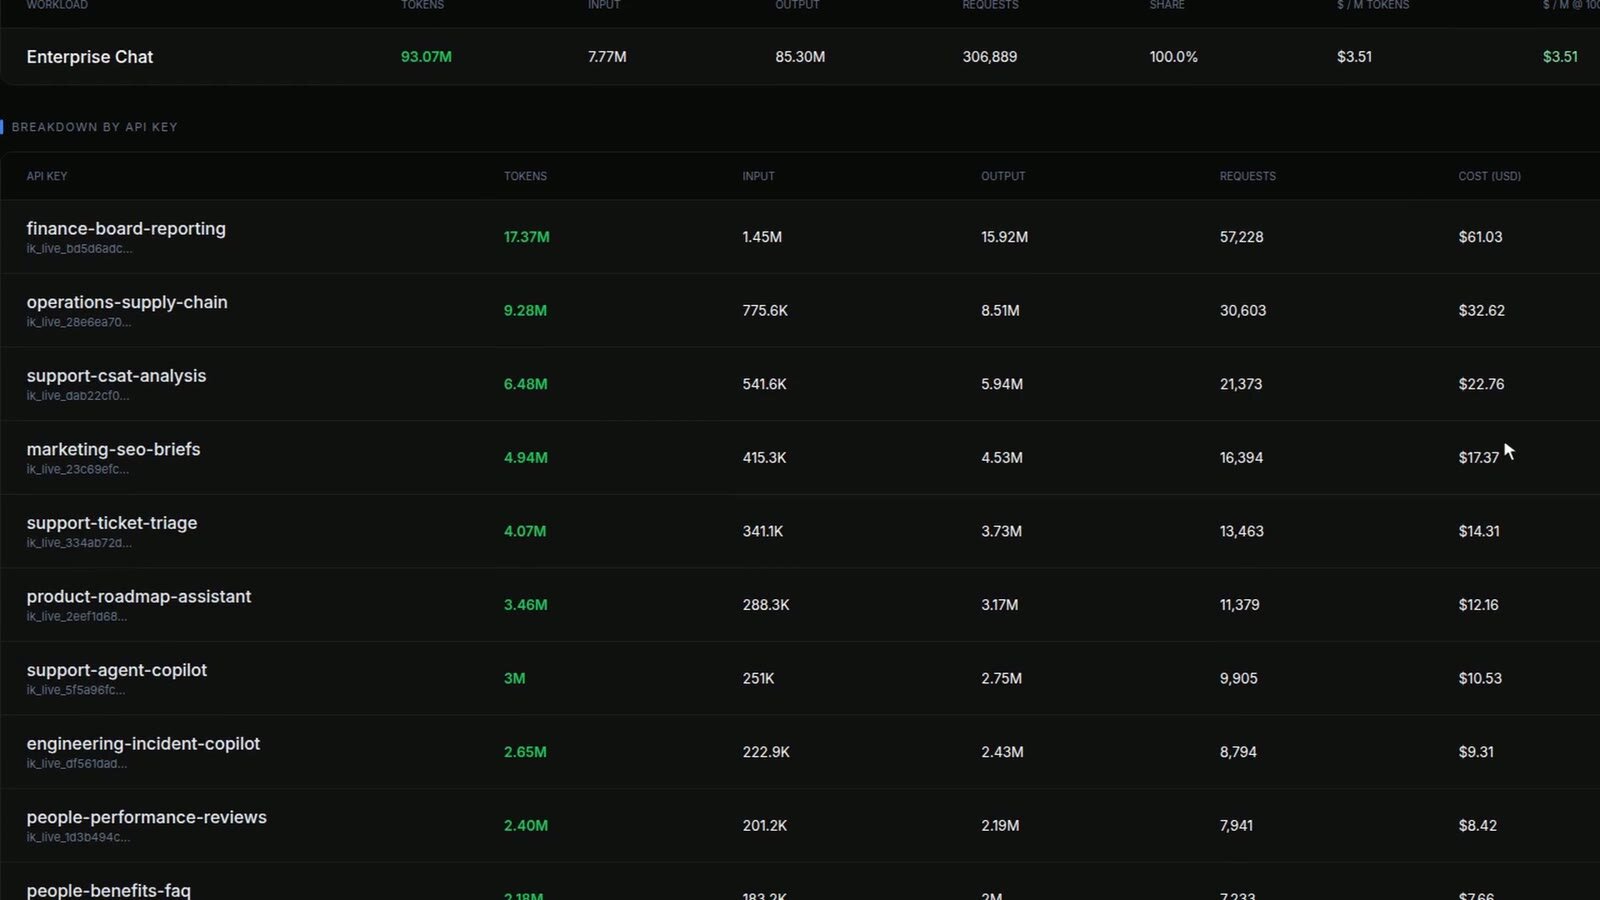Viewport: 1600px width, 900px height.
Task: Sort API key table by OUTPUT column
Action: pyautogui.click(x=1003, y=176)
